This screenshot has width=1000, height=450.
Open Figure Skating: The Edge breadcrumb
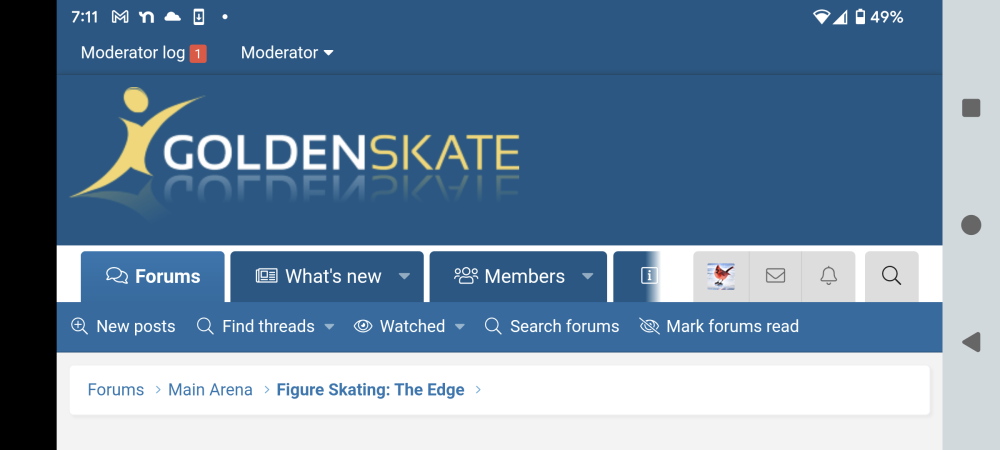click(x=370, y=389)
